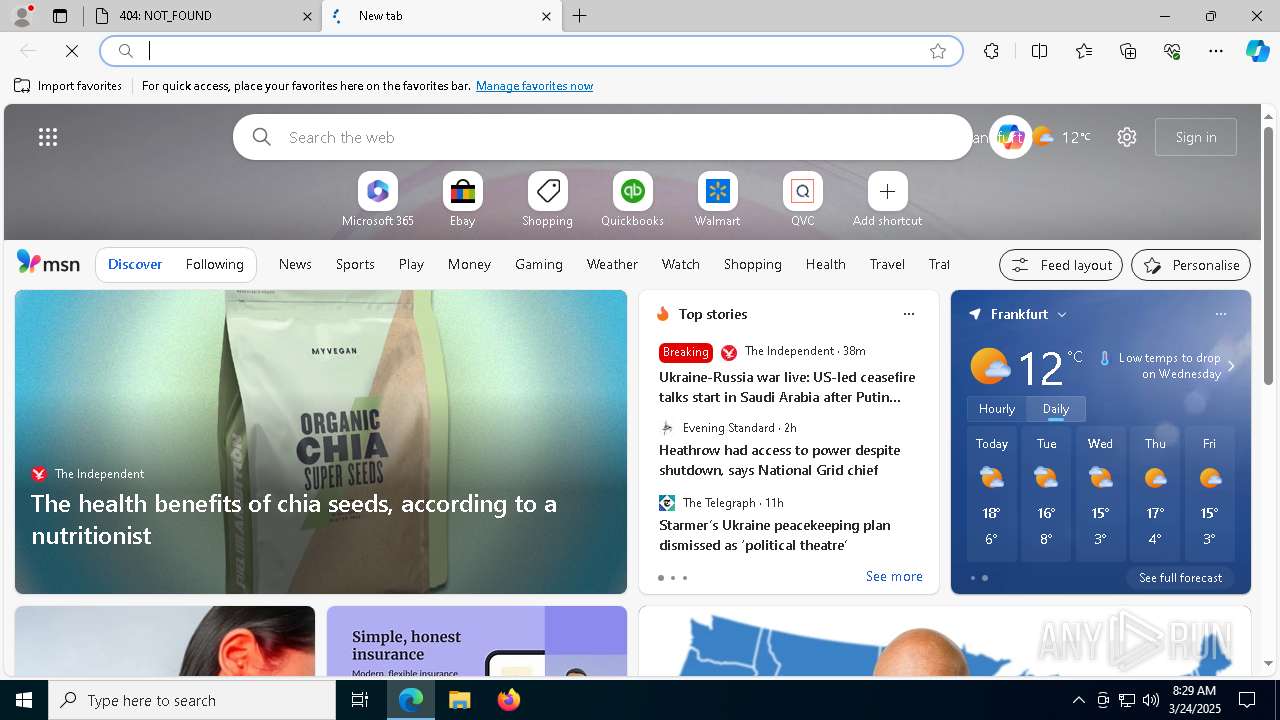Click the Personalise button

(x=1191, y=265)
